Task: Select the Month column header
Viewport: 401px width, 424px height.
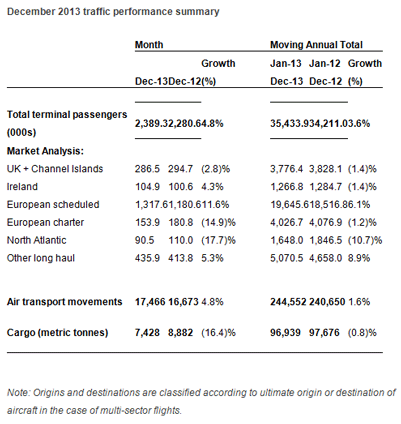Action: pyautogui.click(x=149, y=45)
